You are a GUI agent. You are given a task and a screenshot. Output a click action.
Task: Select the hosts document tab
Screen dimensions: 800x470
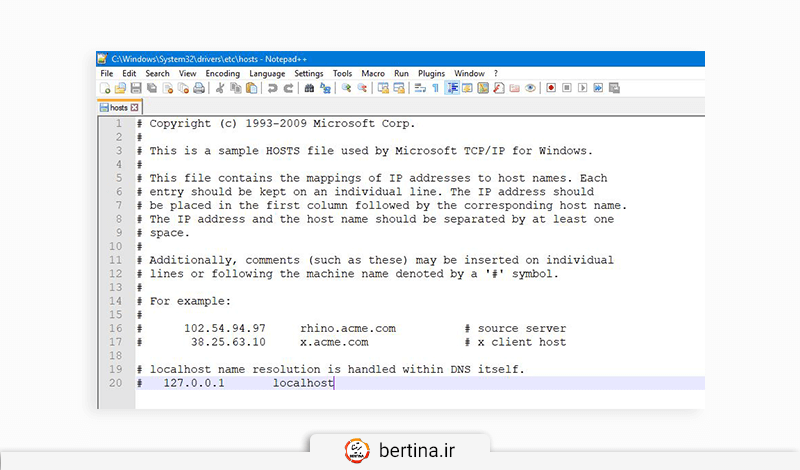tap(119, 108)
